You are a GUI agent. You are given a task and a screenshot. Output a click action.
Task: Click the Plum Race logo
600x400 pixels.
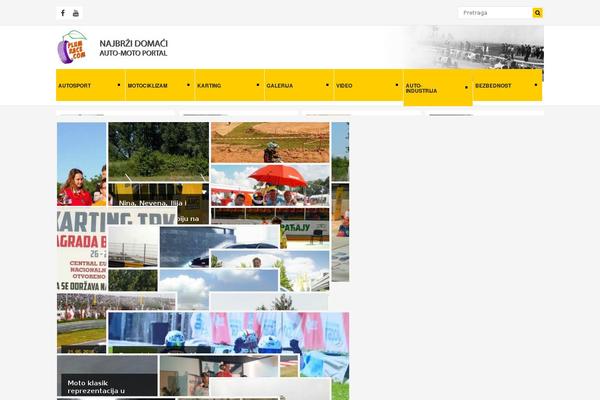tap(72, 47)
